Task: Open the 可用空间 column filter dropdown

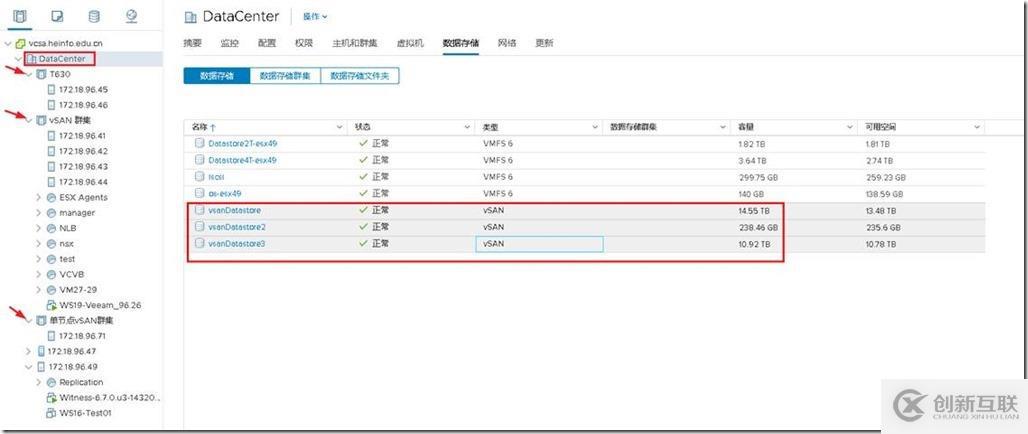Action: pyautogui.click(x=977, y=127)
